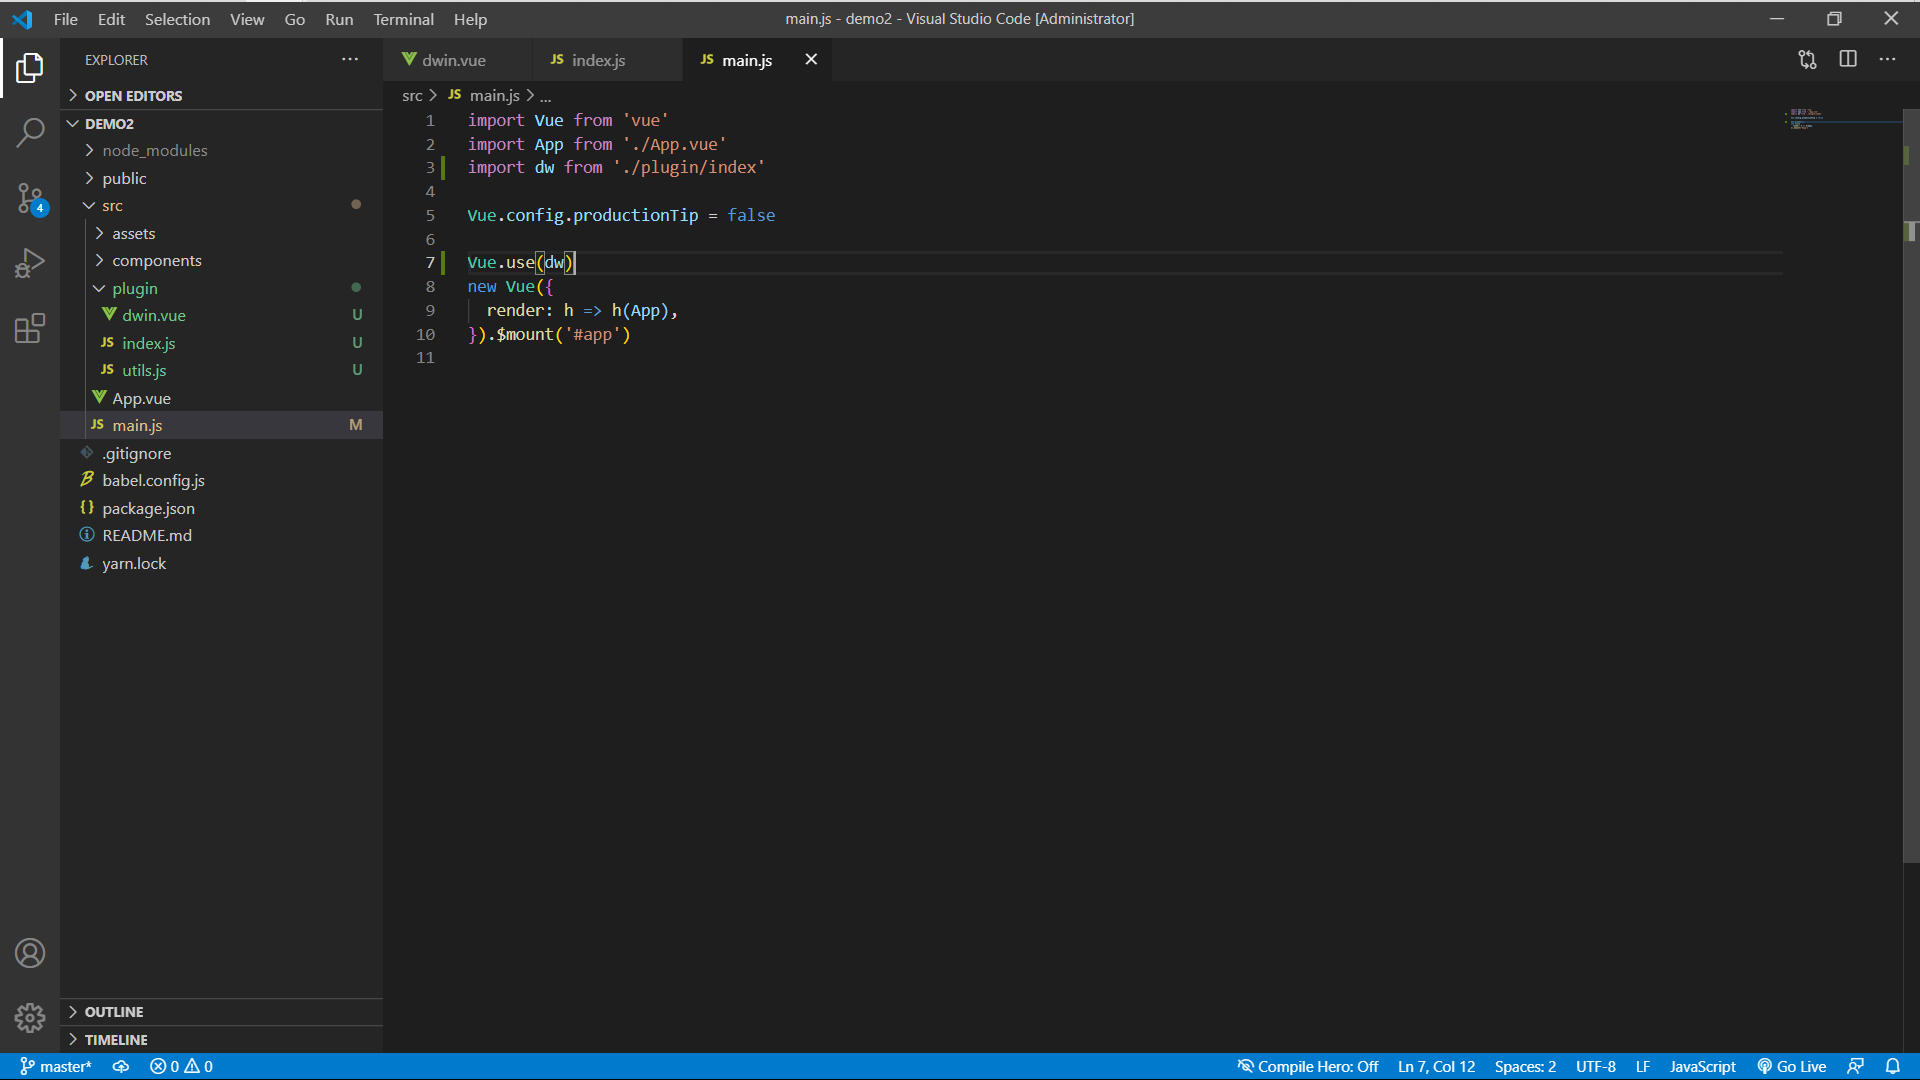Switch to the dwin.vue tab

457,60
